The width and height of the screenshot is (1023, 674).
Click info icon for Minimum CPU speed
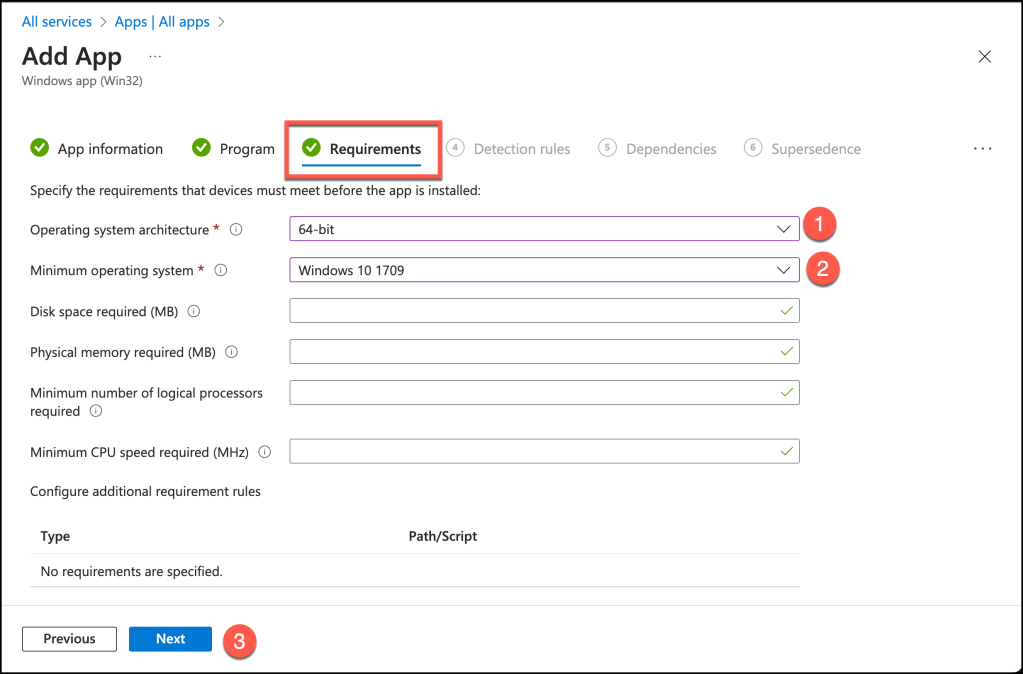(x=265, y=452)
